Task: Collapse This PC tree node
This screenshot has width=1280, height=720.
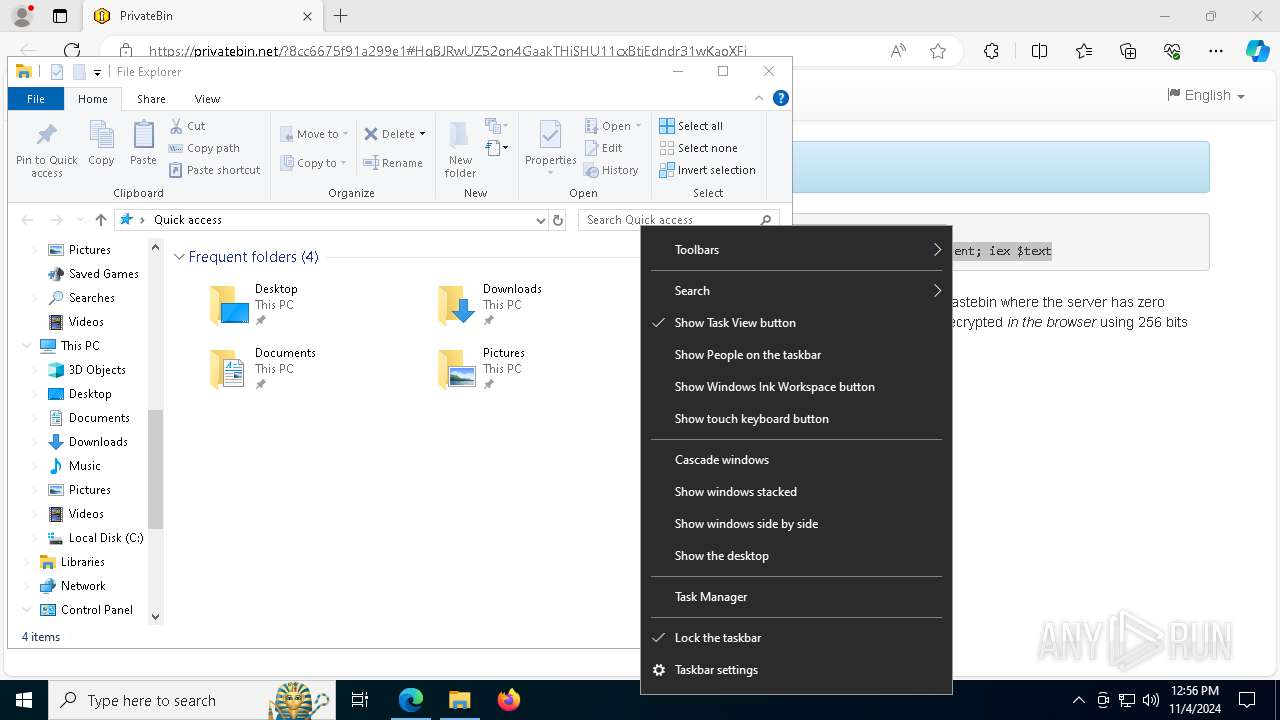Action: 27,346
